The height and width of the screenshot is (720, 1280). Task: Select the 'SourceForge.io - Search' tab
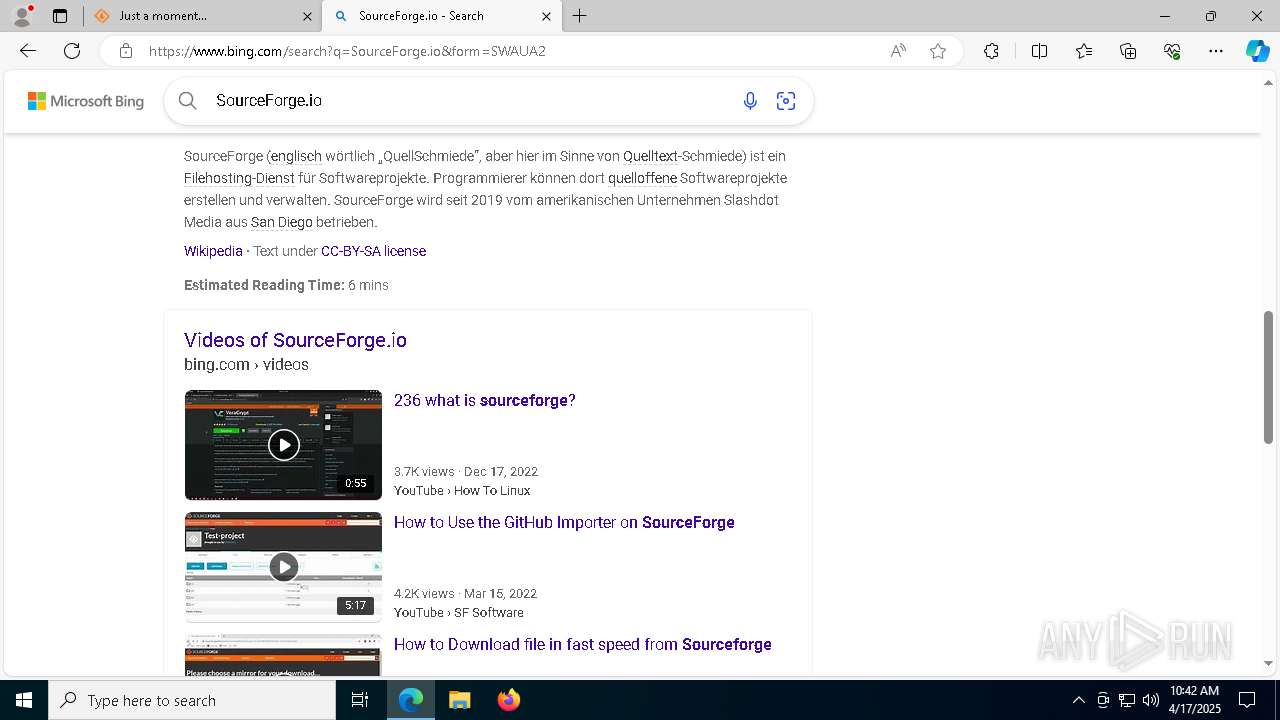click(442, 16)
